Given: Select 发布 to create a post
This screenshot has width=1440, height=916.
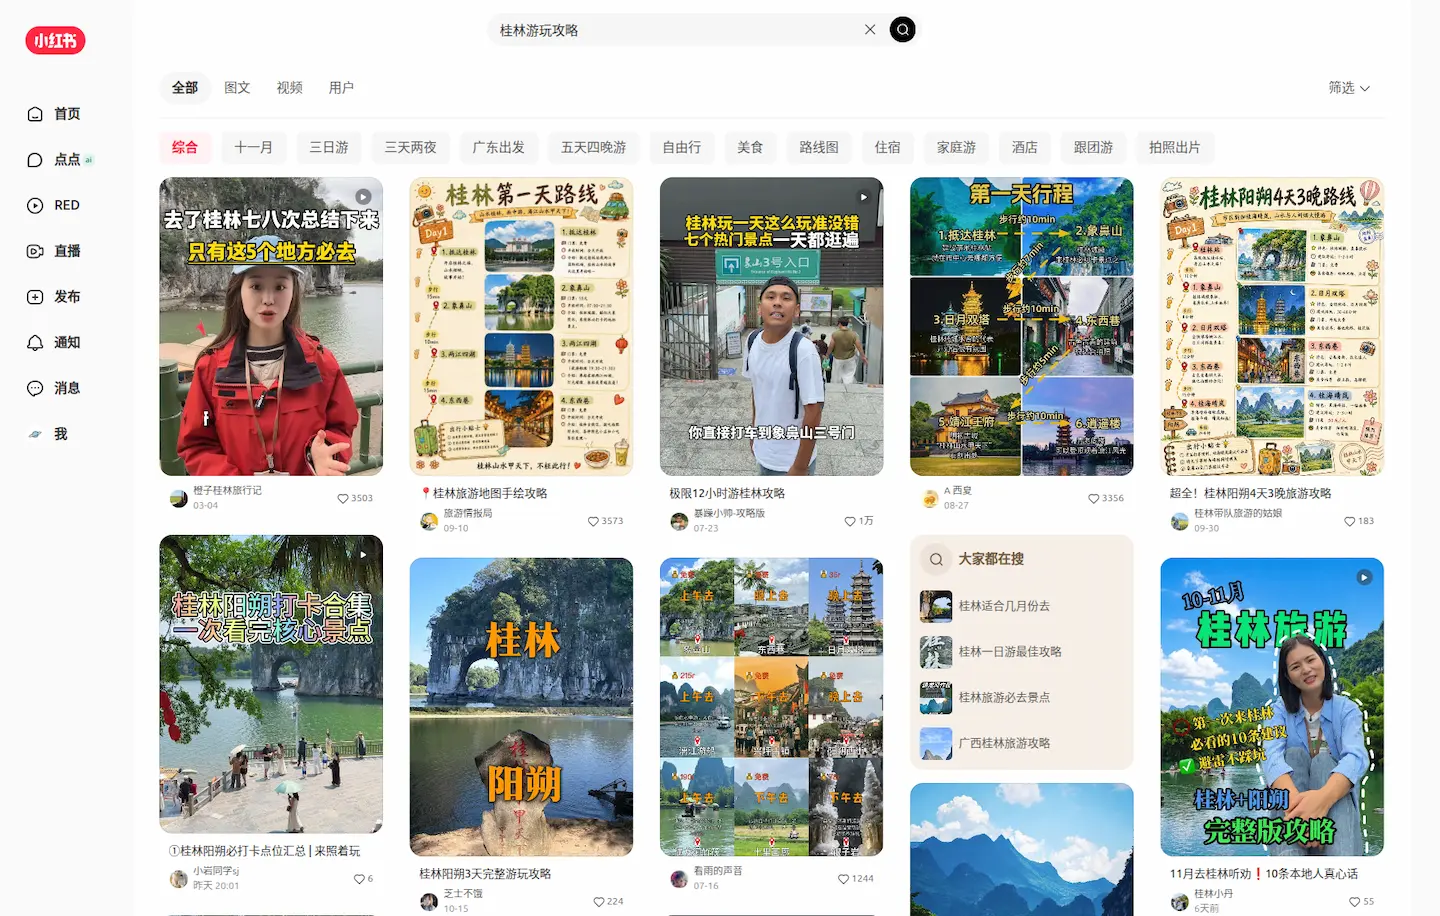Looking at the screenshot, I should pos(55,297).
